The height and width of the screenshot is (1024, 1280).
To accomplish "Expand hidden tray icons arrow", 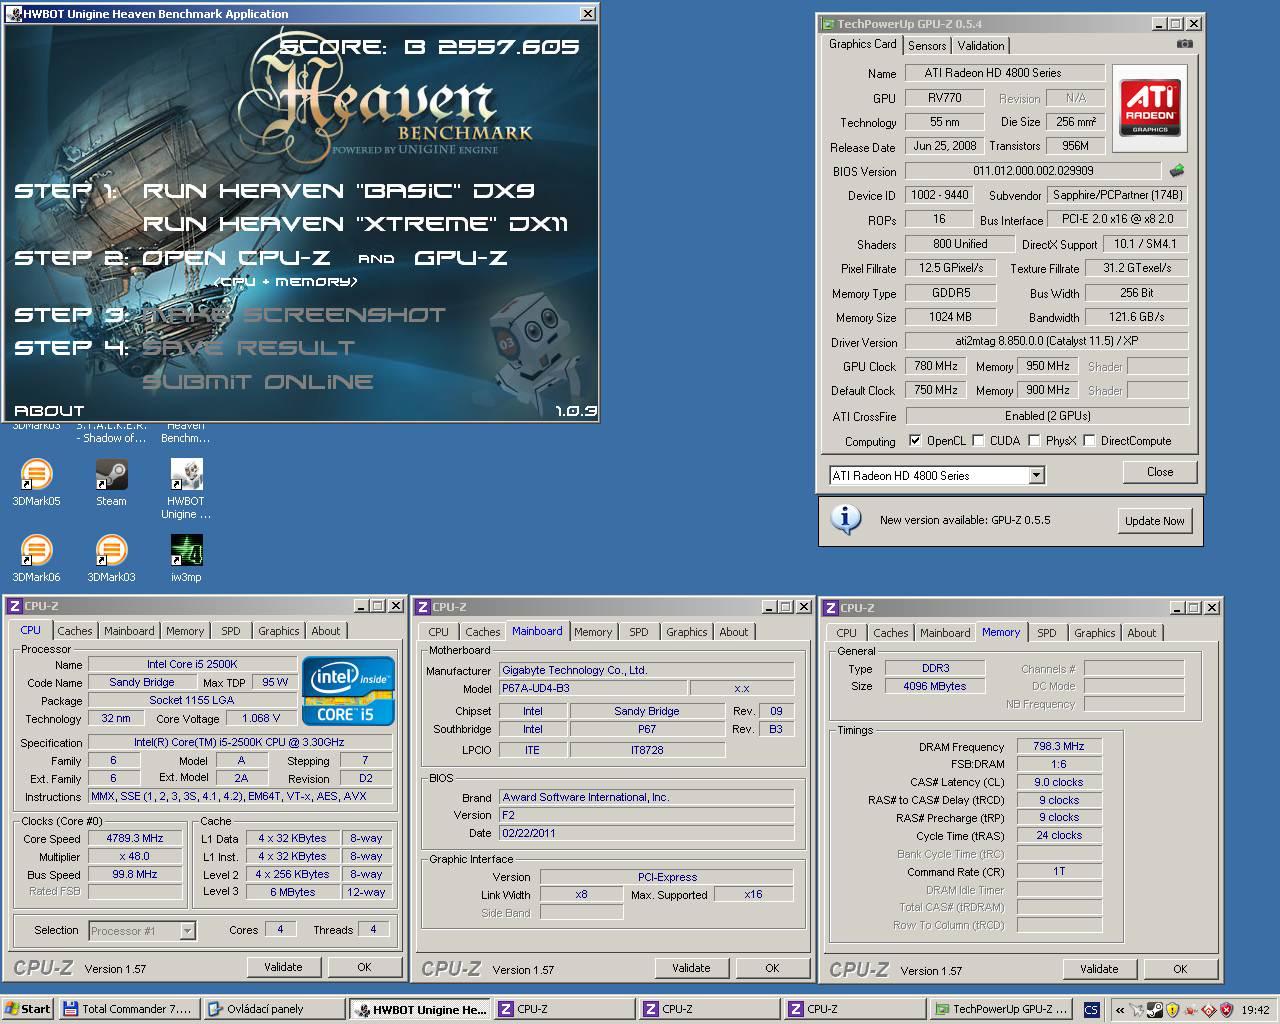I will coord(1120,1010).
